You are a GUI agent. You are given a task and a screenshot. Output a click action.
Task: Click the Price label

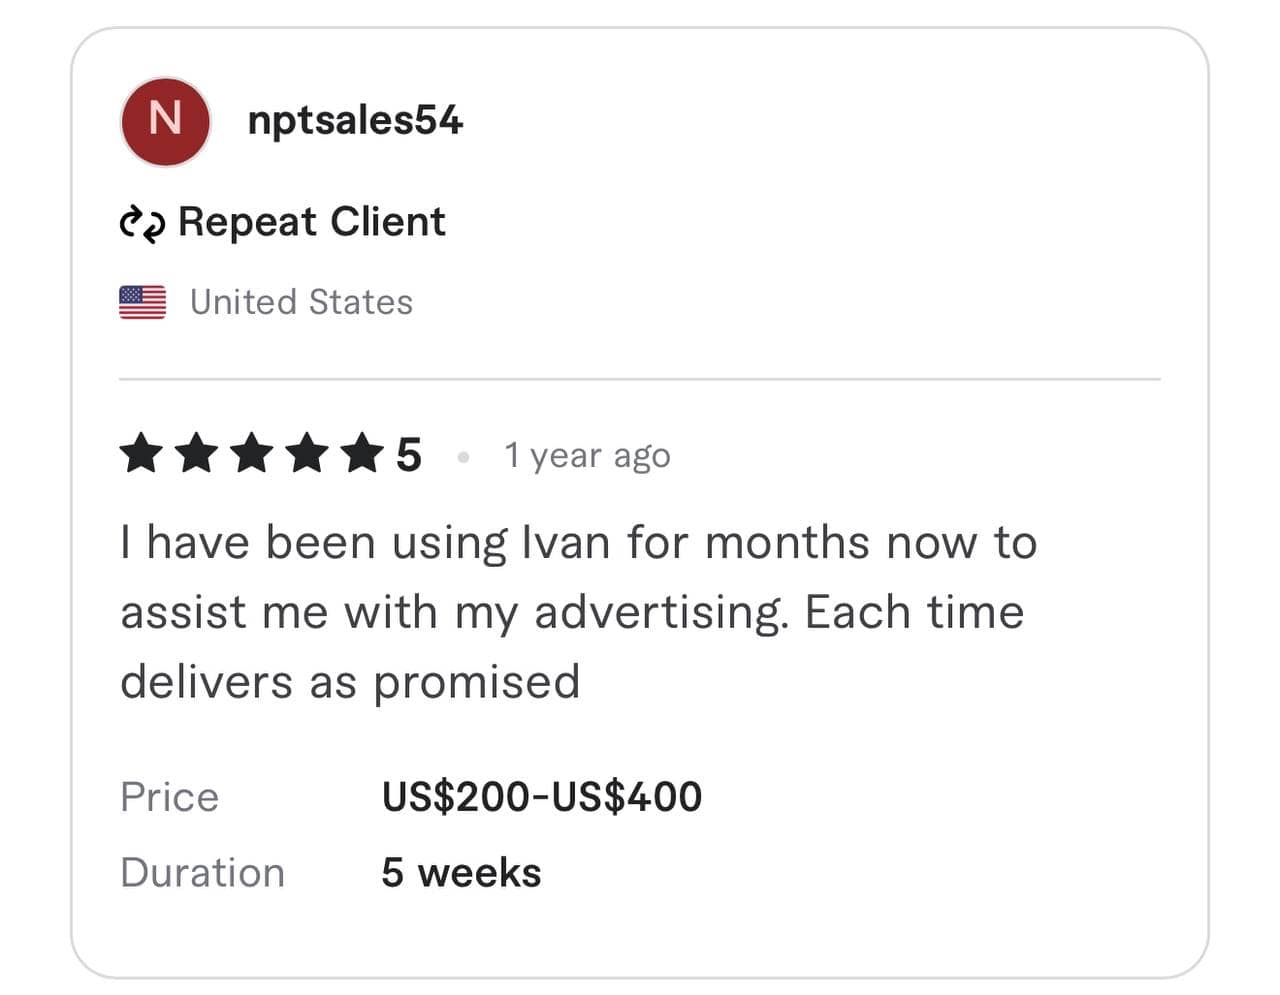[169, 797]
